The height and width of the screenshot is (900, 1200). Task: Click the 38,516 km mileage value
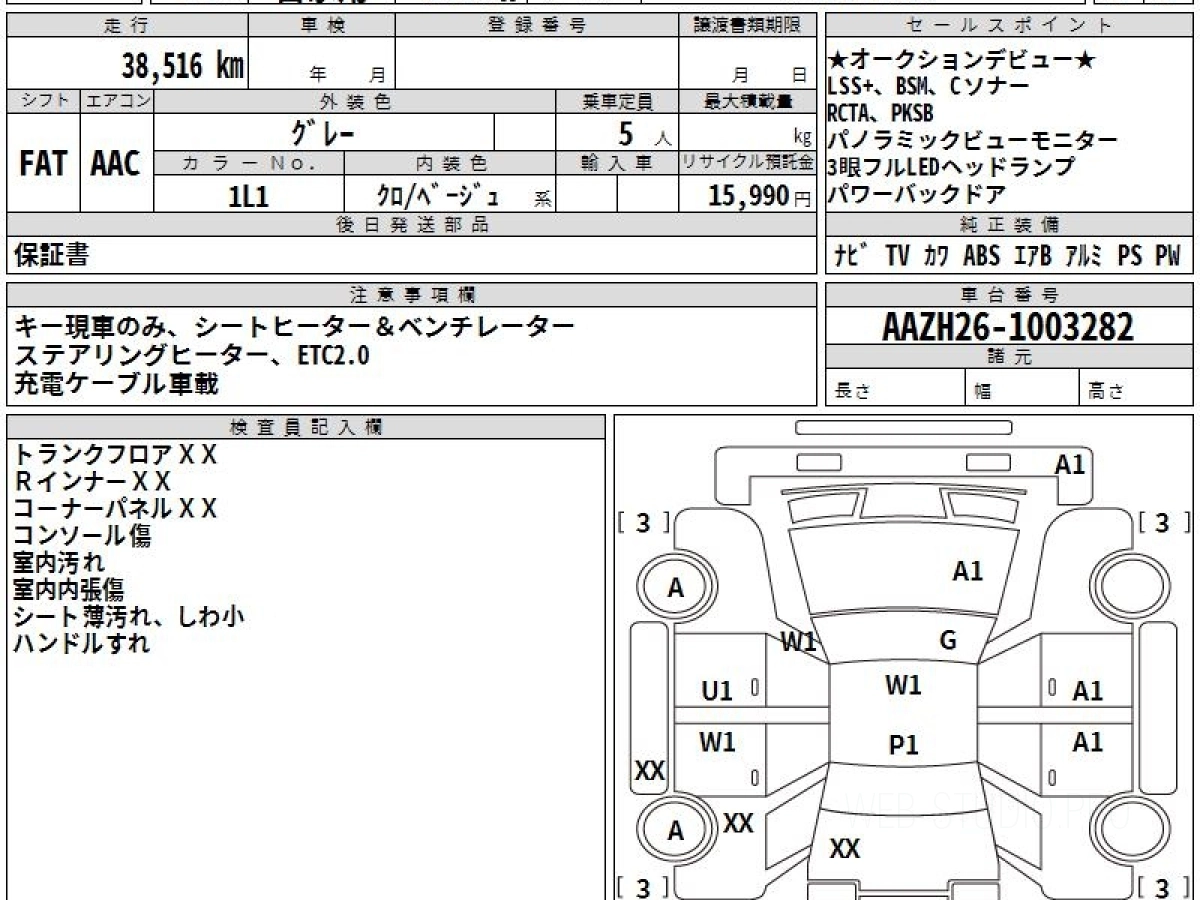click(x=183, y=66)
